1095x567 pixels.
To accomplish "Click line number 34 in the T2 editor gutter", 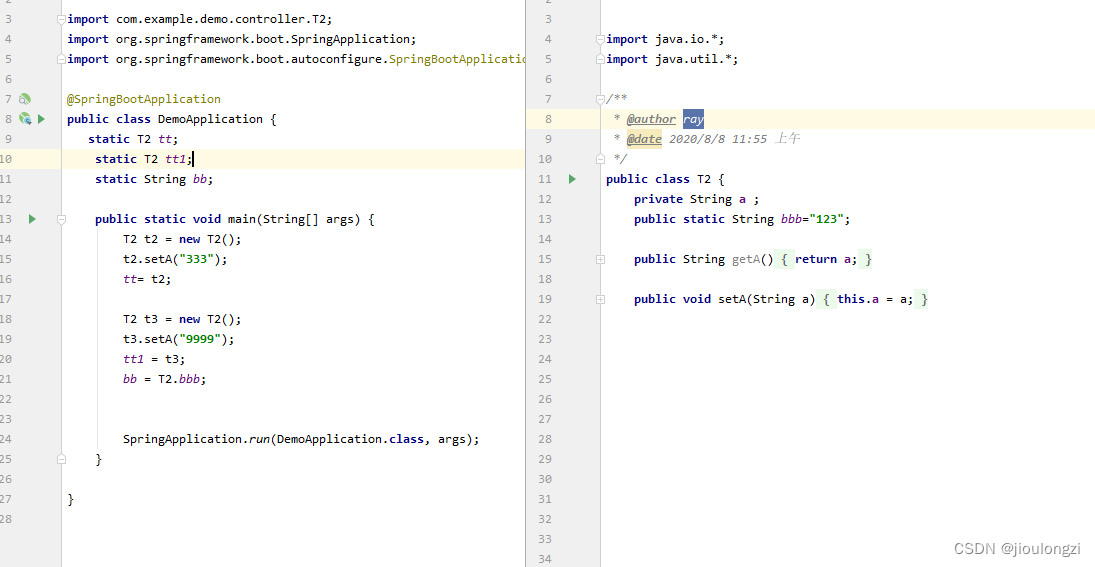I will pyautogui.click(x=545, y=559).
